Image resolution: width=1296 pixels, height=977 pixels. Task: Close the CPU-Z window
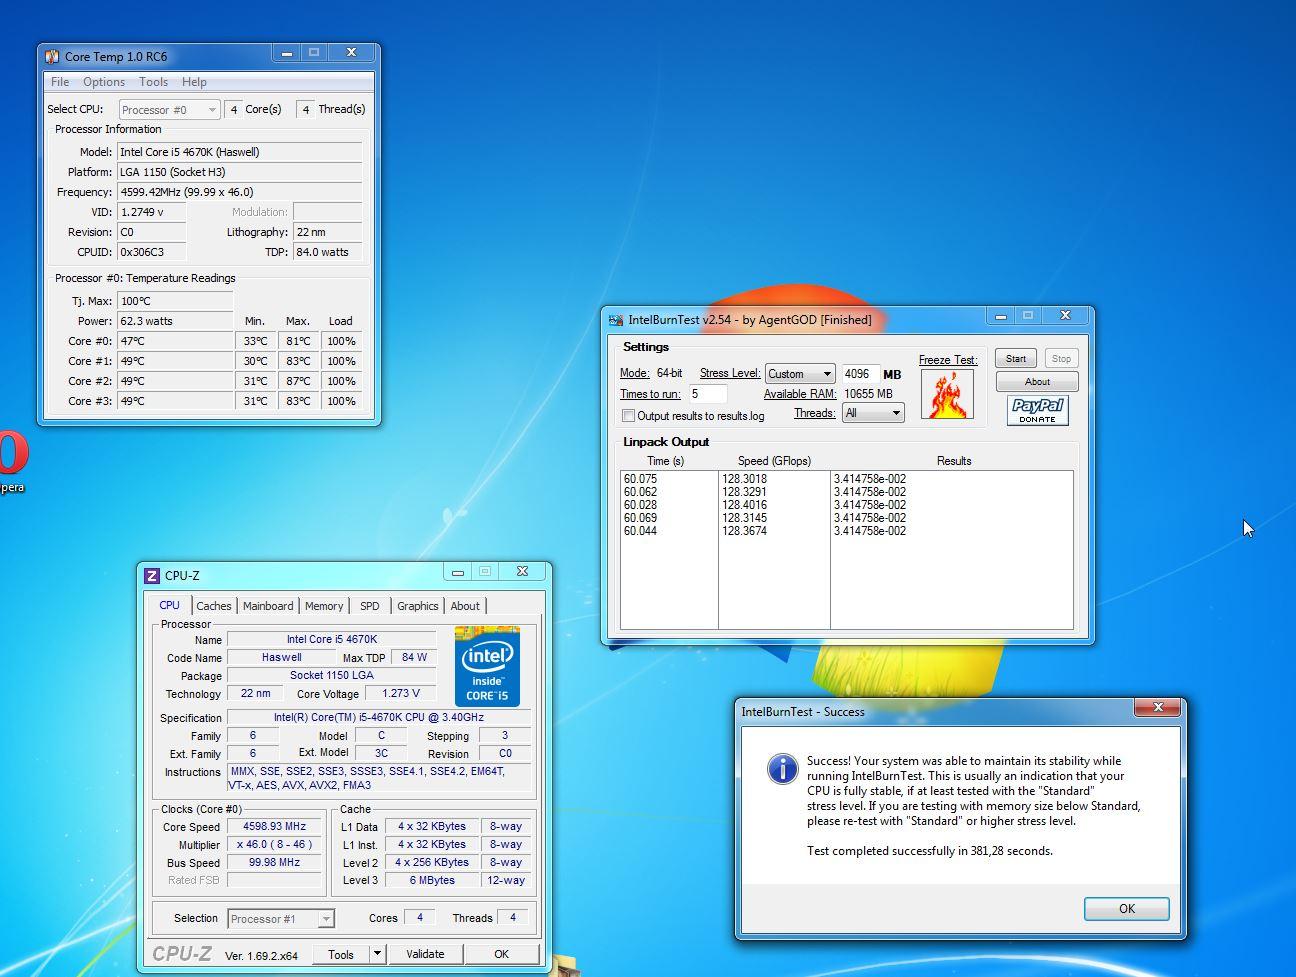522,572
